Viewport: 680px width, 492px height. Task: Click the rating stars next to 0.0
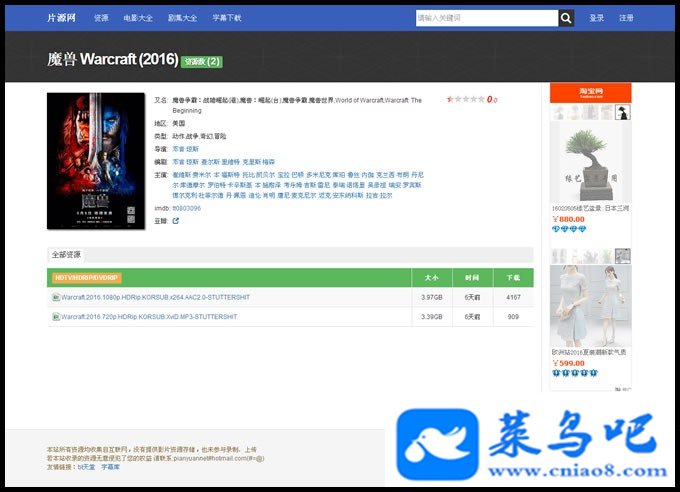pyautogui.click(x=466, y=99)
